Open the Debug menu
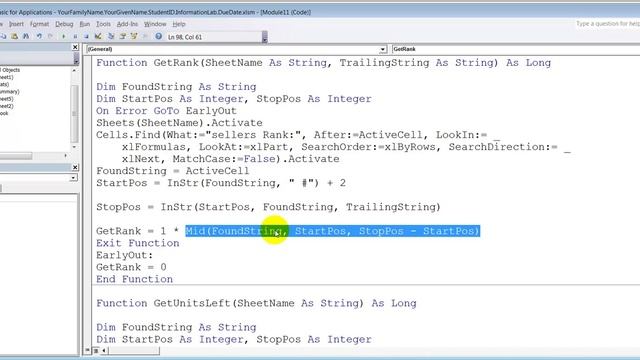The width and height of the screenshot is (640, 360). pyautogui.click(x=64, y=24)
